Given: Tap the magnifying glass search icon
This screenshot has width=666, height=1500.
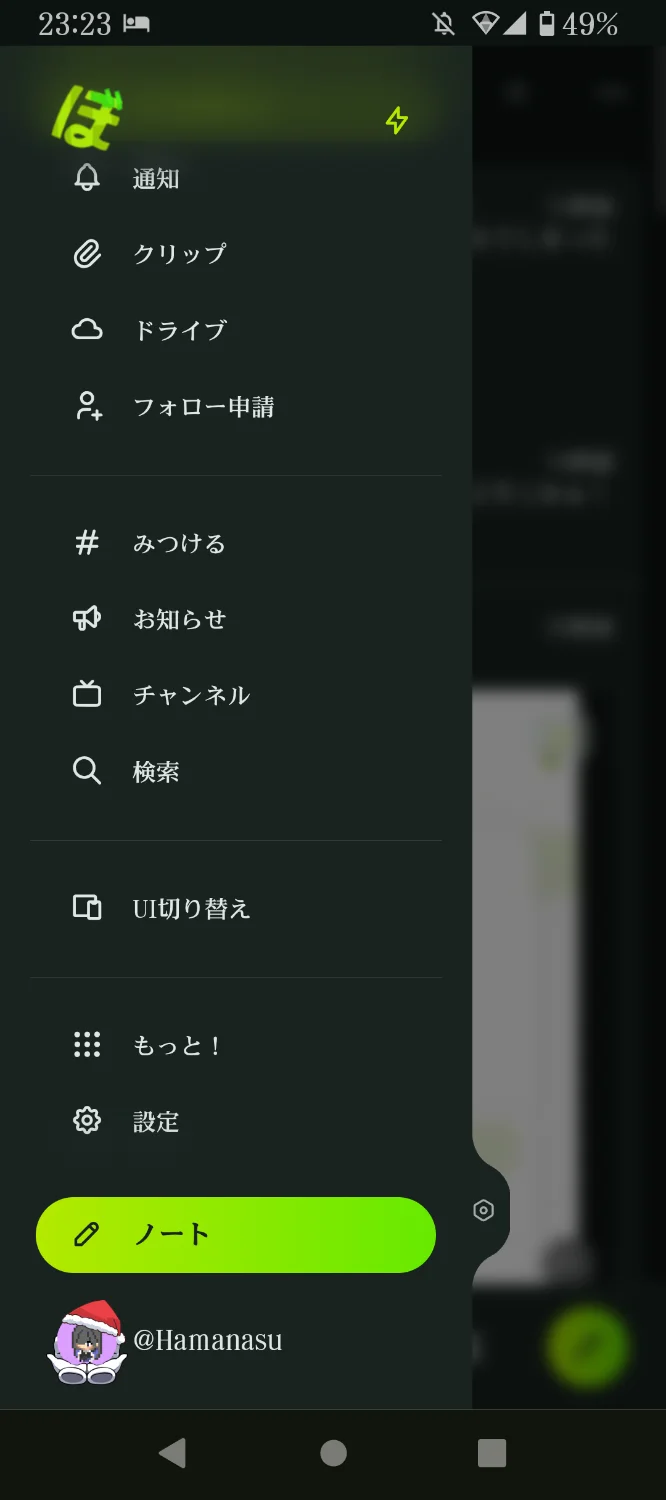Looking at the screenshot, I should pyautogui.click(x=87, y=771).
